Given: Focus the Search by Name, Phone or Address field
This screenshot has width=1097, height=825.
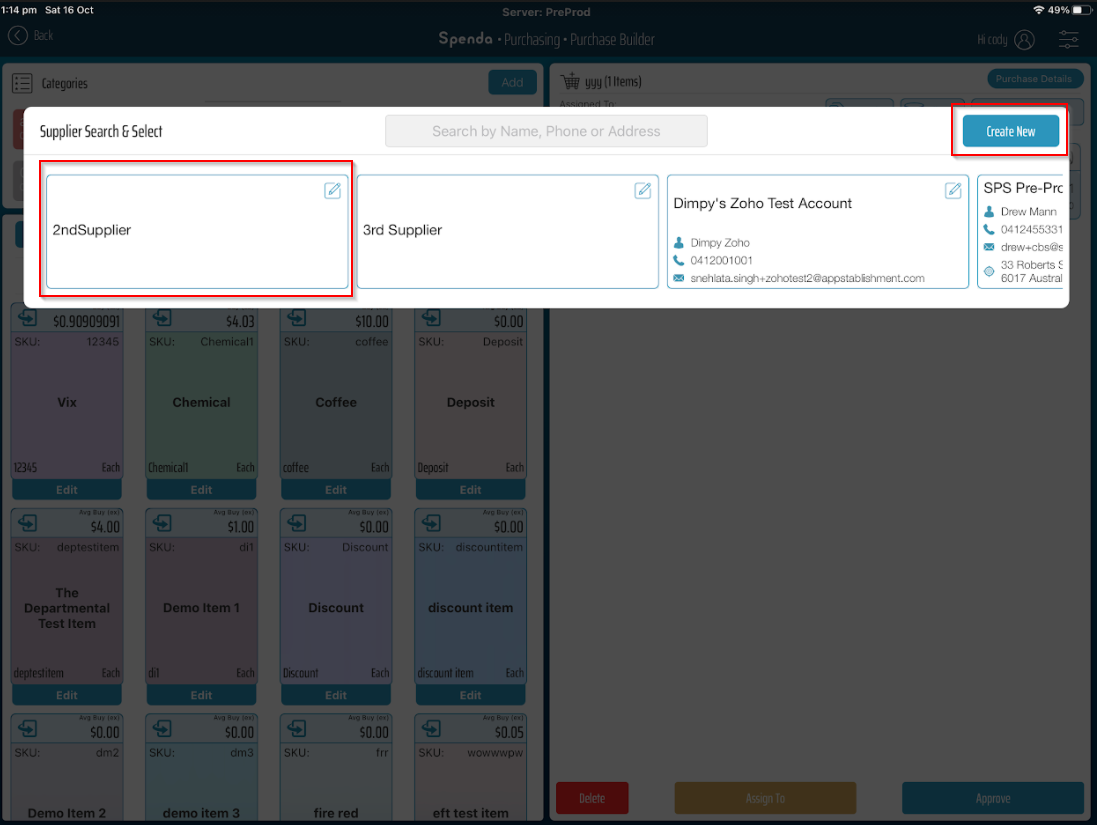Looking at the screenshot, I should coord(546,131).
